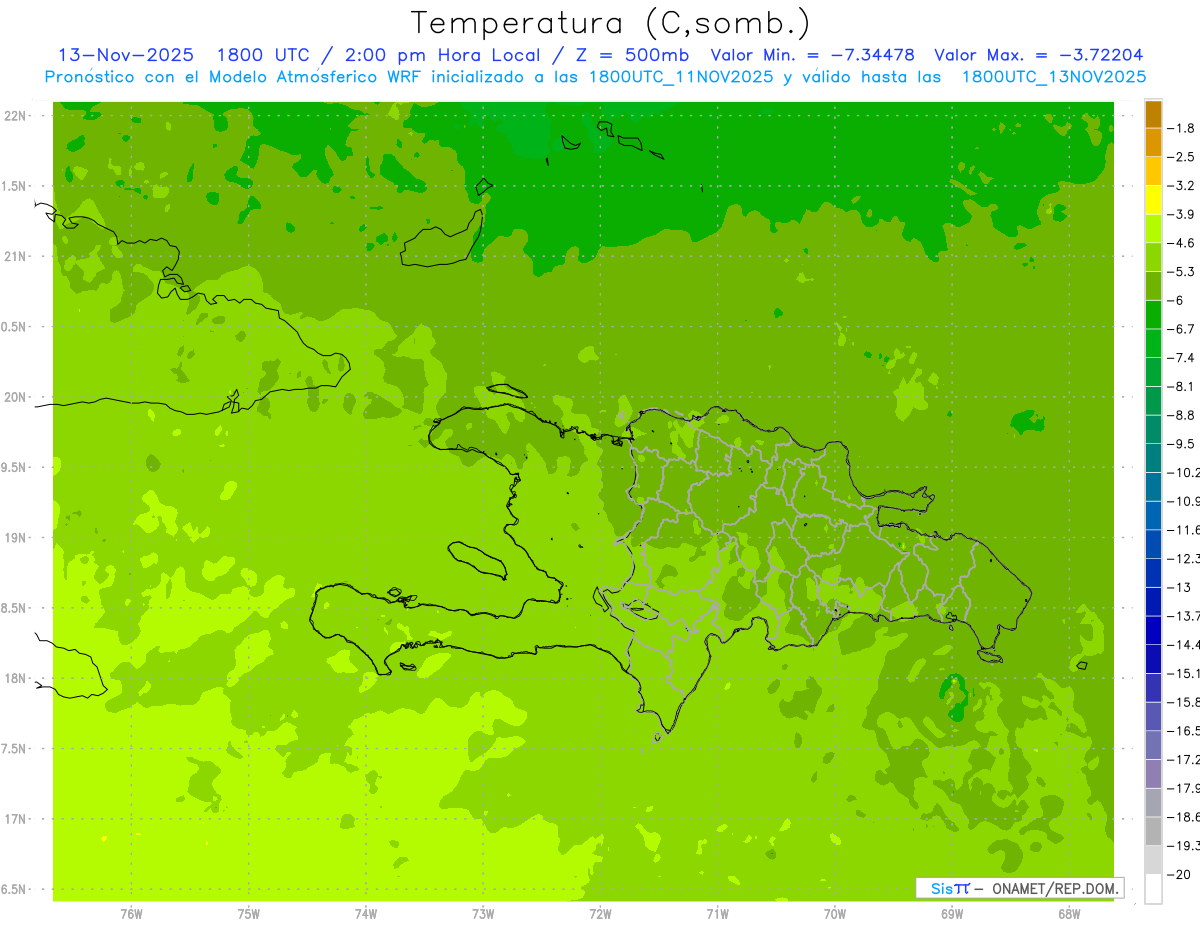Pick the purple swatch between -17.2 and -17.9
This screenshot has width=1200, height=927.
pos(1153,774)
